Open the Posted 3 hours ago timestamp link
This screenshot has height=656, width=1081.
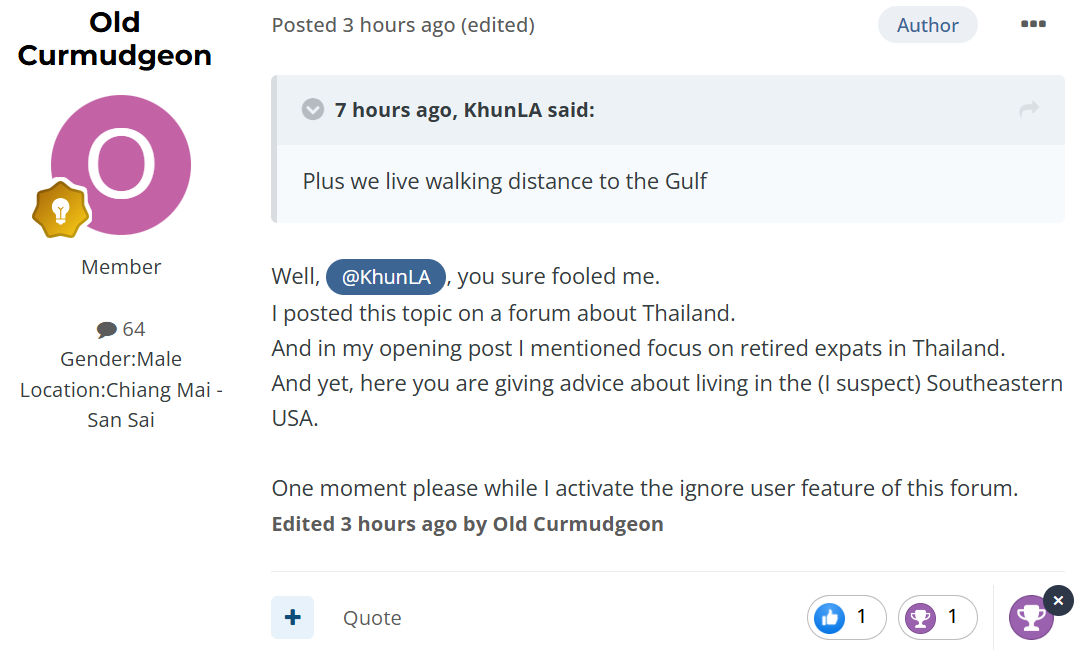coord(363,25)
